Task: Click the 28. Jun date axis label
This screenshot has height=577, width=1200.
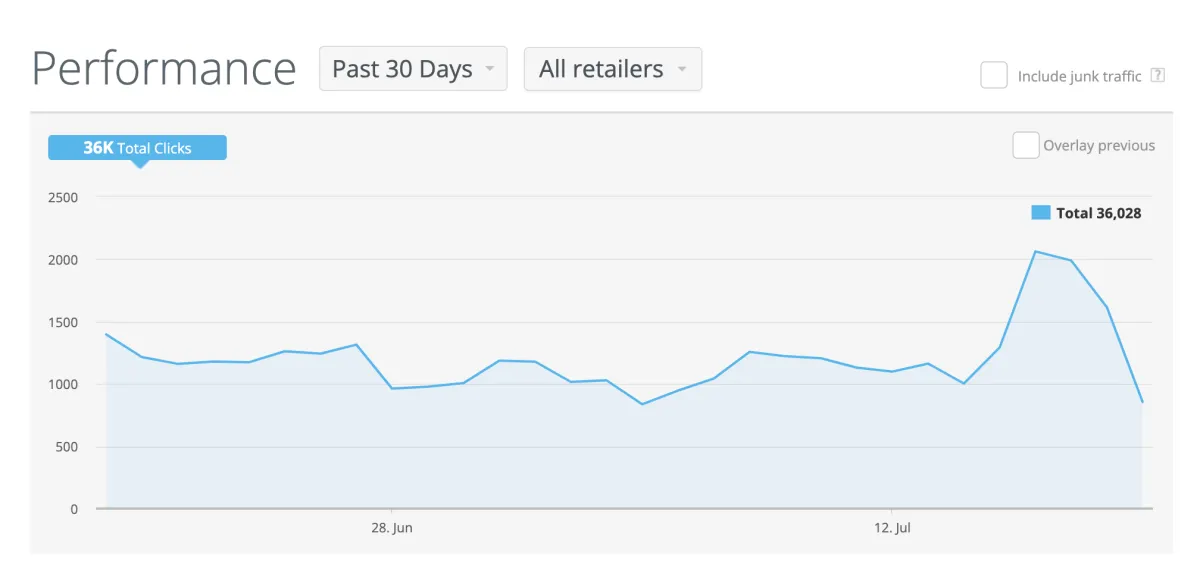Action: coord(391,528)
